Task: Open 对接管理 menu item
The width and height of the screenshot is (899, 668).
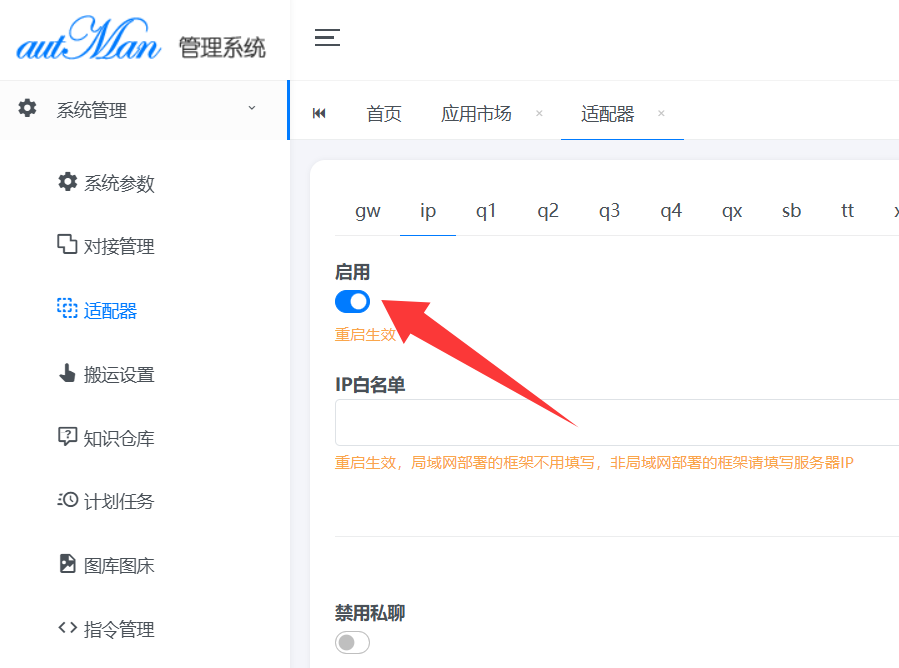Action: click(x=119, y=247)
